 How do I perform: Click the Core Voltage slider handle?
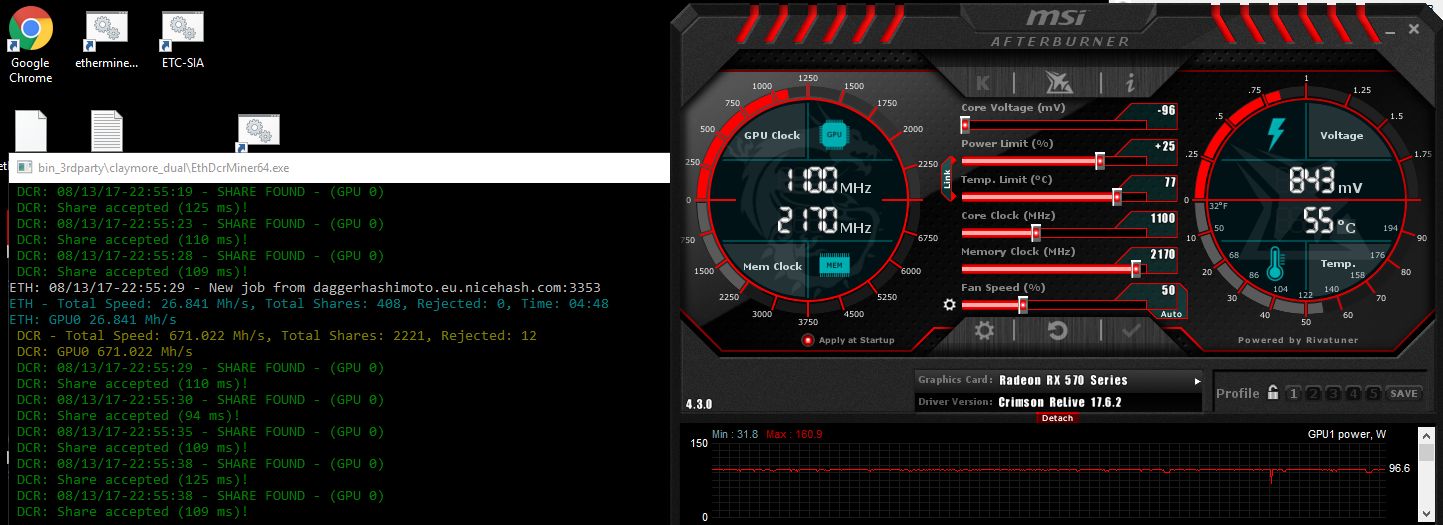point(965,125)
